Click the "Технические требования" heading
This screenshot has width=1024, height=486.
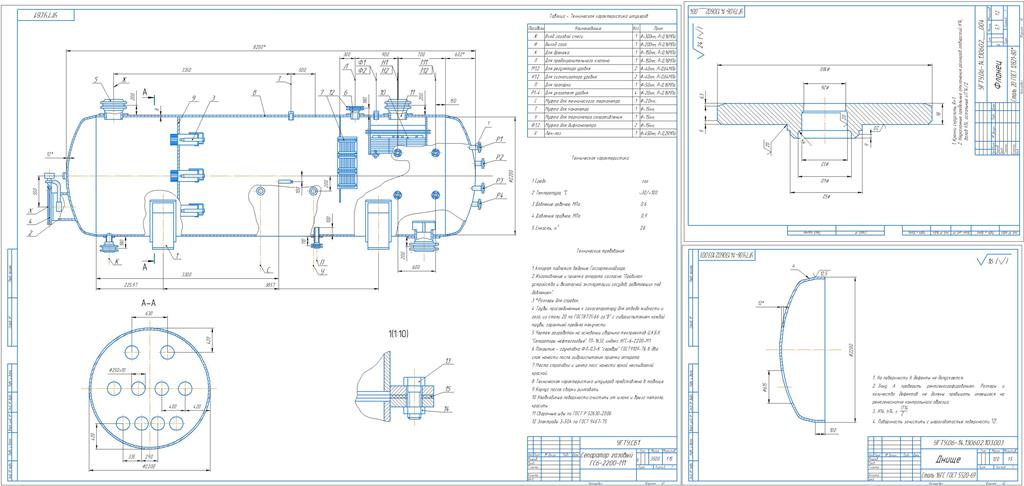(601, 251)
